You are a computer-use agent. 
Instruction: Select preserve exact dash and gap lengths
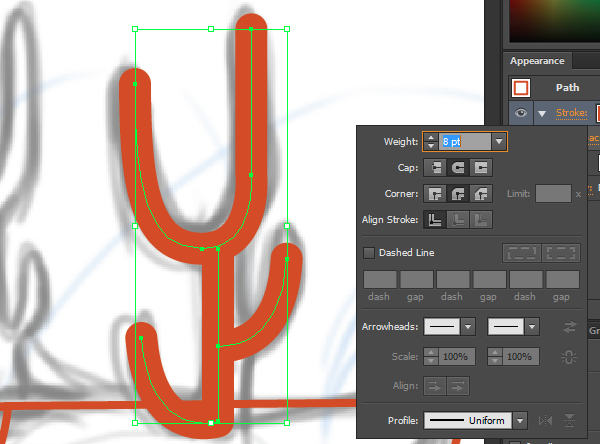point(522,253)
